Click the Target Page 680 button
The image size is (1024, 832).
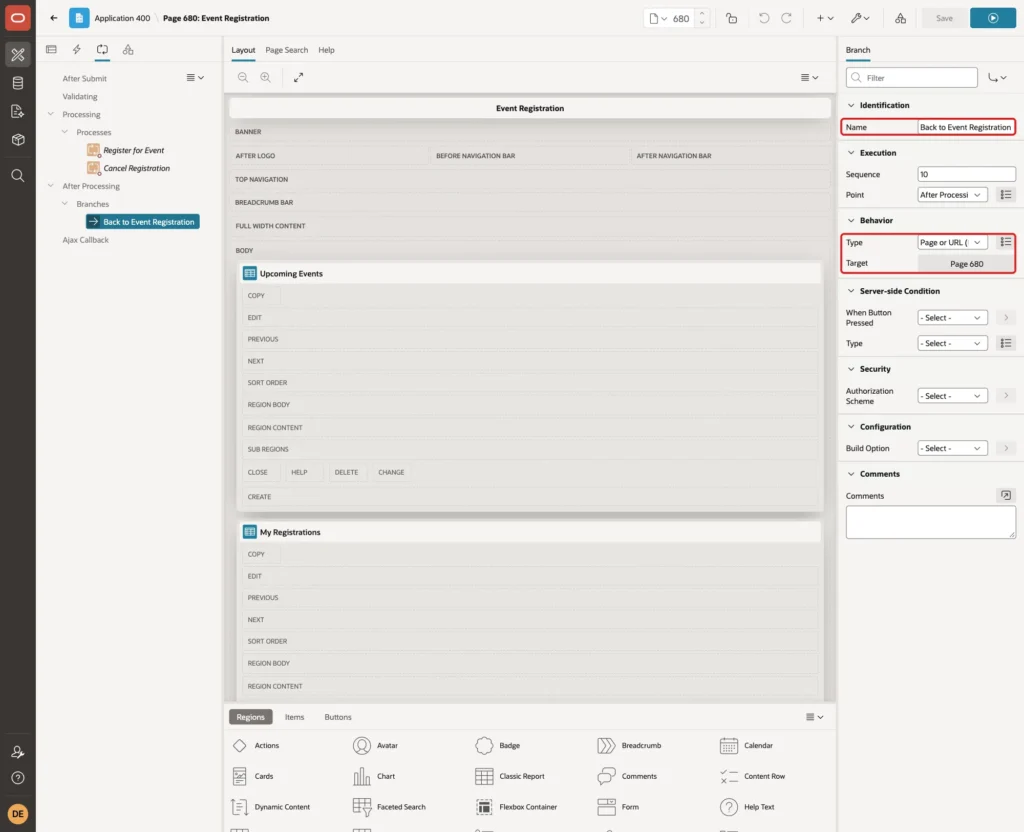[x=966, y=264]
